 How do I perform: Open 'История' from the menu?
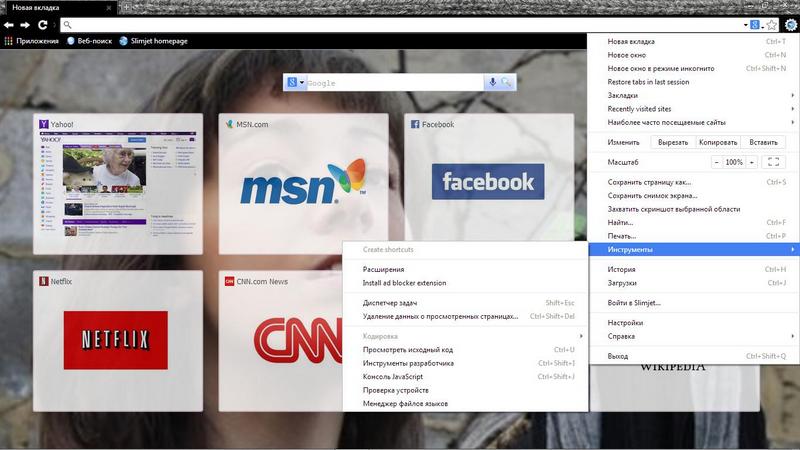[694, 269]
